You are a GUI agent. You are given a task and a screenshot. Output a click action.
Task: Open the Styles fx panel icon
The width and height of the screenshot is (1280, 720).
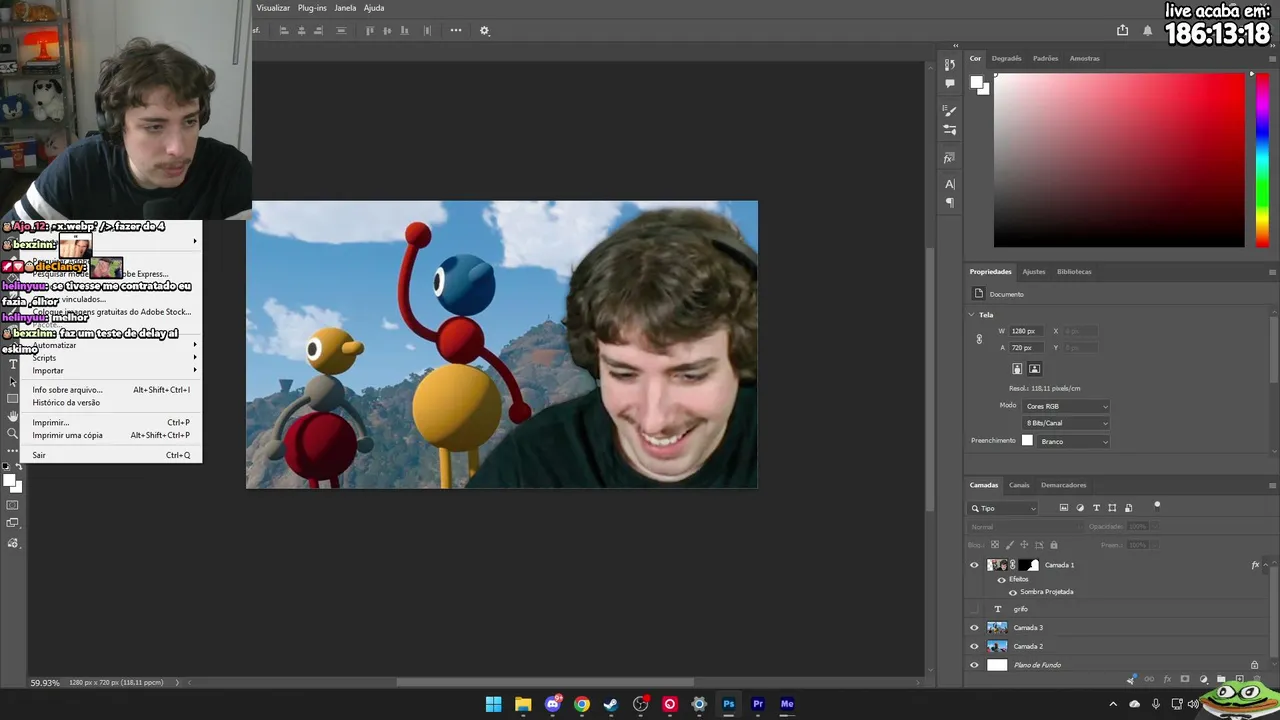click(x=950, y=158)
